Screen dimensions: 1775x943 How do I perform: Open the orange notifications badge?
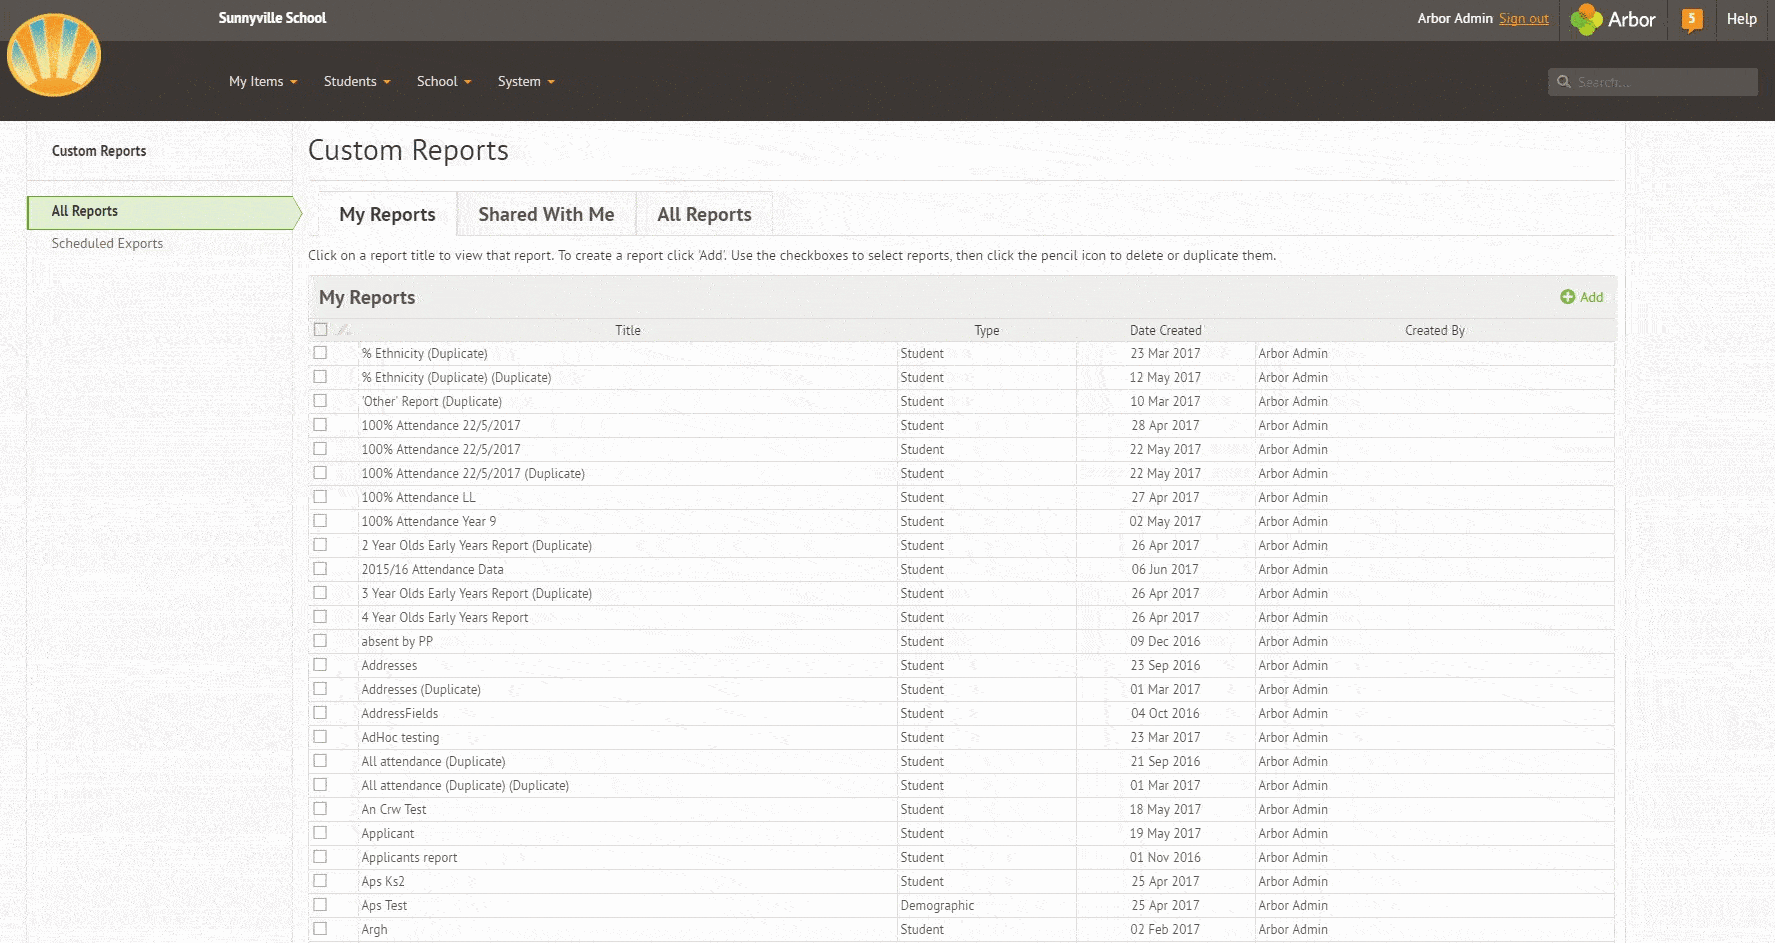[x=1691, y=19]
